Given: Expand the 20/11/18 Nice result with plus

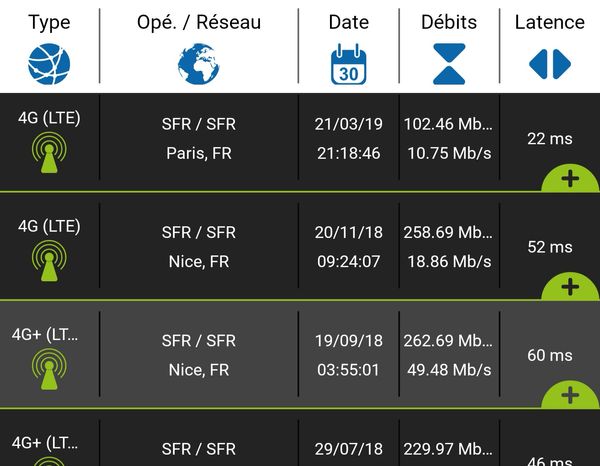Looking at the screenshot, I should [570, 287].
